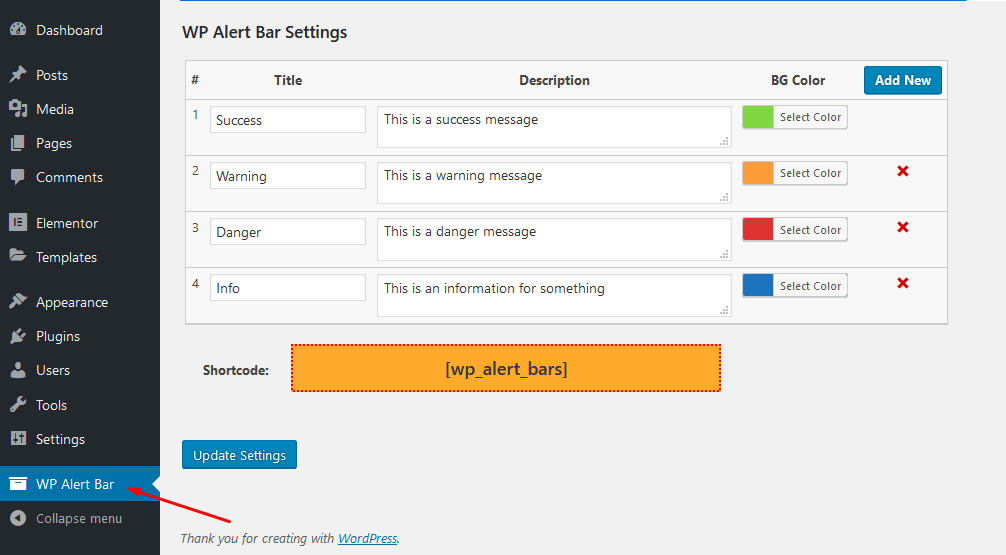
Task: Click Select Color for Info row
Action: 810,286
